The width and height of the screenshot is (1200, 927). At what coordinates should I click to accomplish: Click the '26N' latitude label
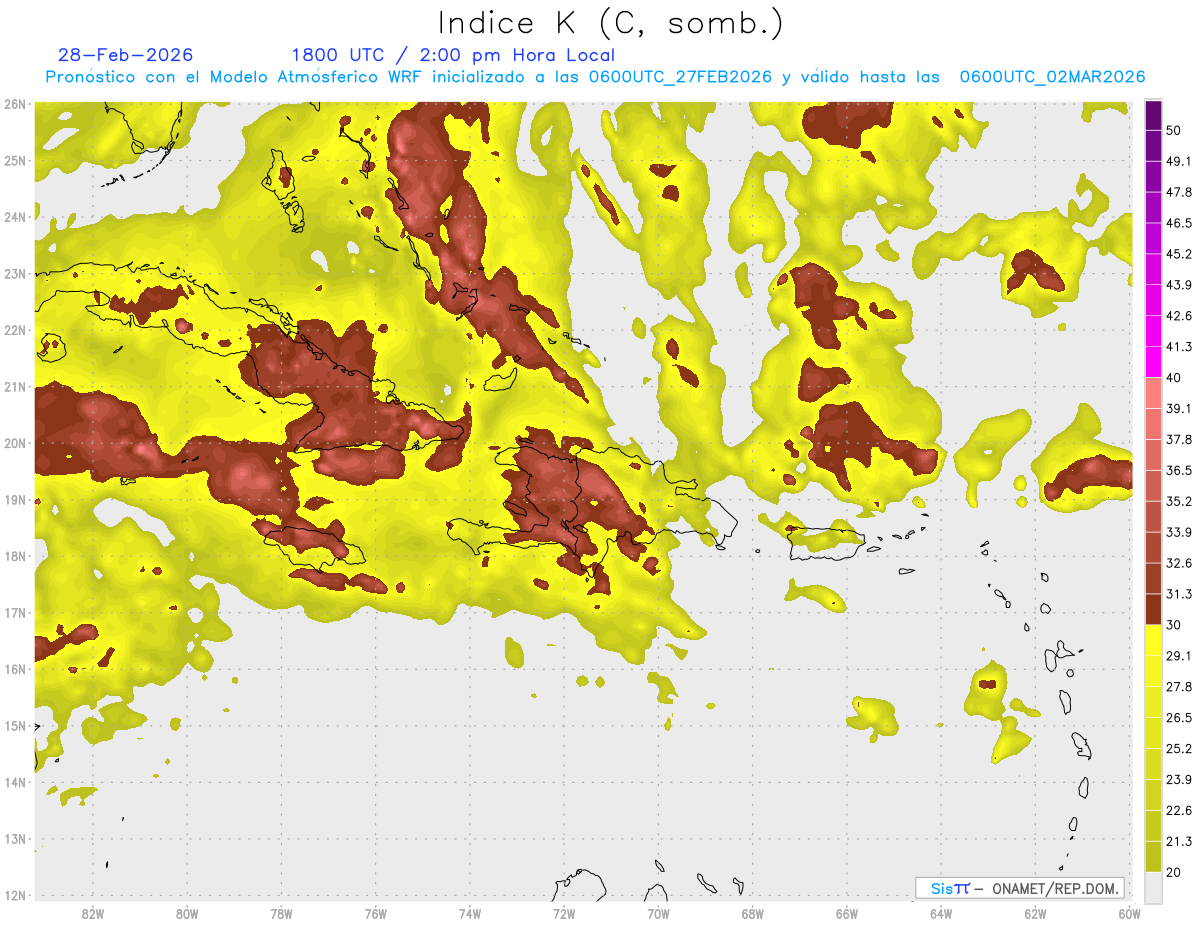(15, 104)
